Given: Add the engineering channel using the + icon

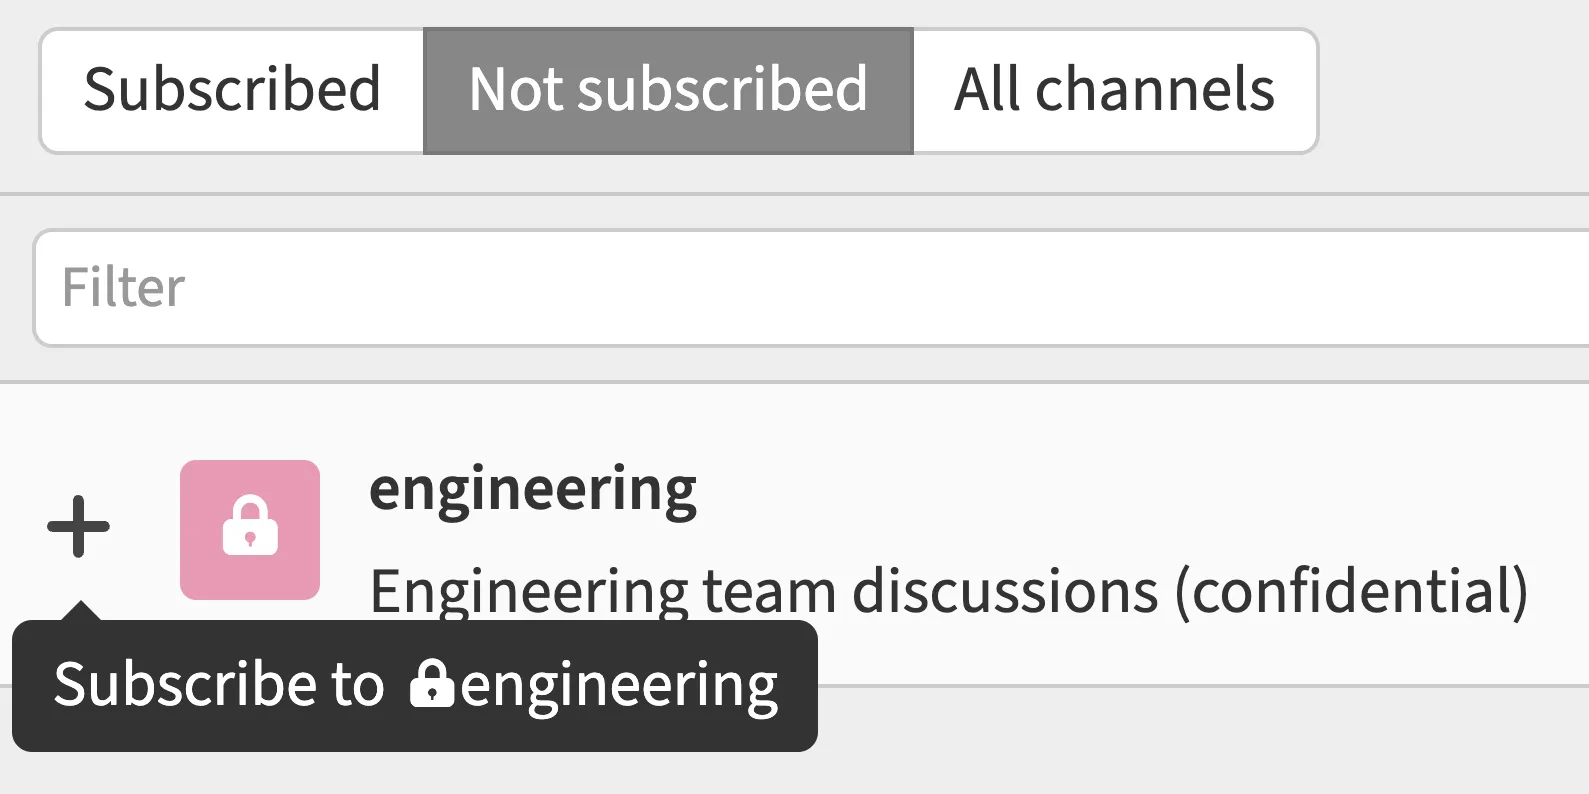Looking at the screenshot, I should tap(78, 526).
